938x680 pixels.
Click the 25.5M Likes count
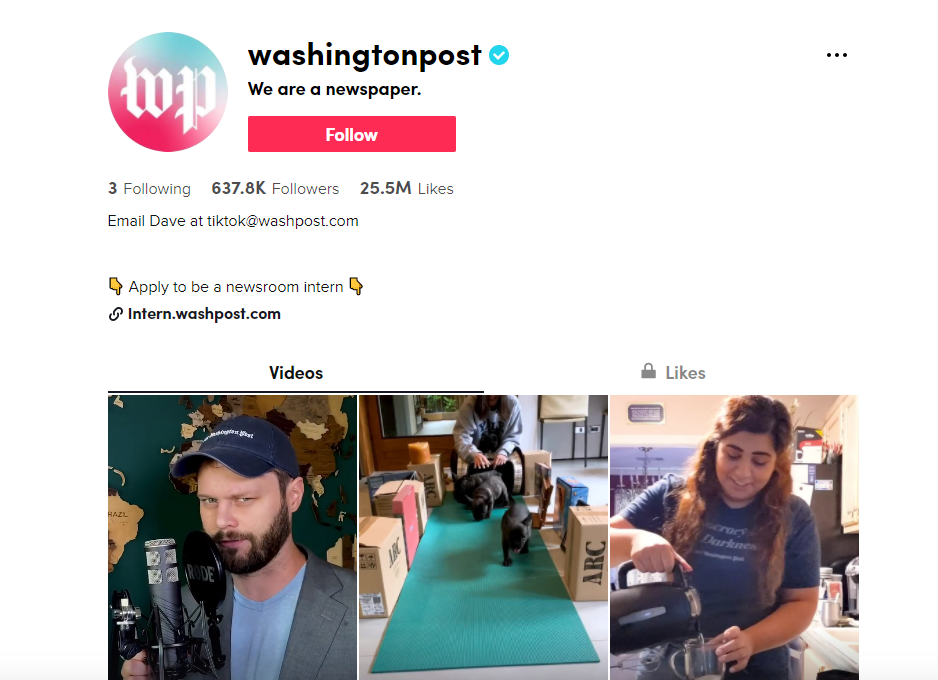tap(407, 188)
